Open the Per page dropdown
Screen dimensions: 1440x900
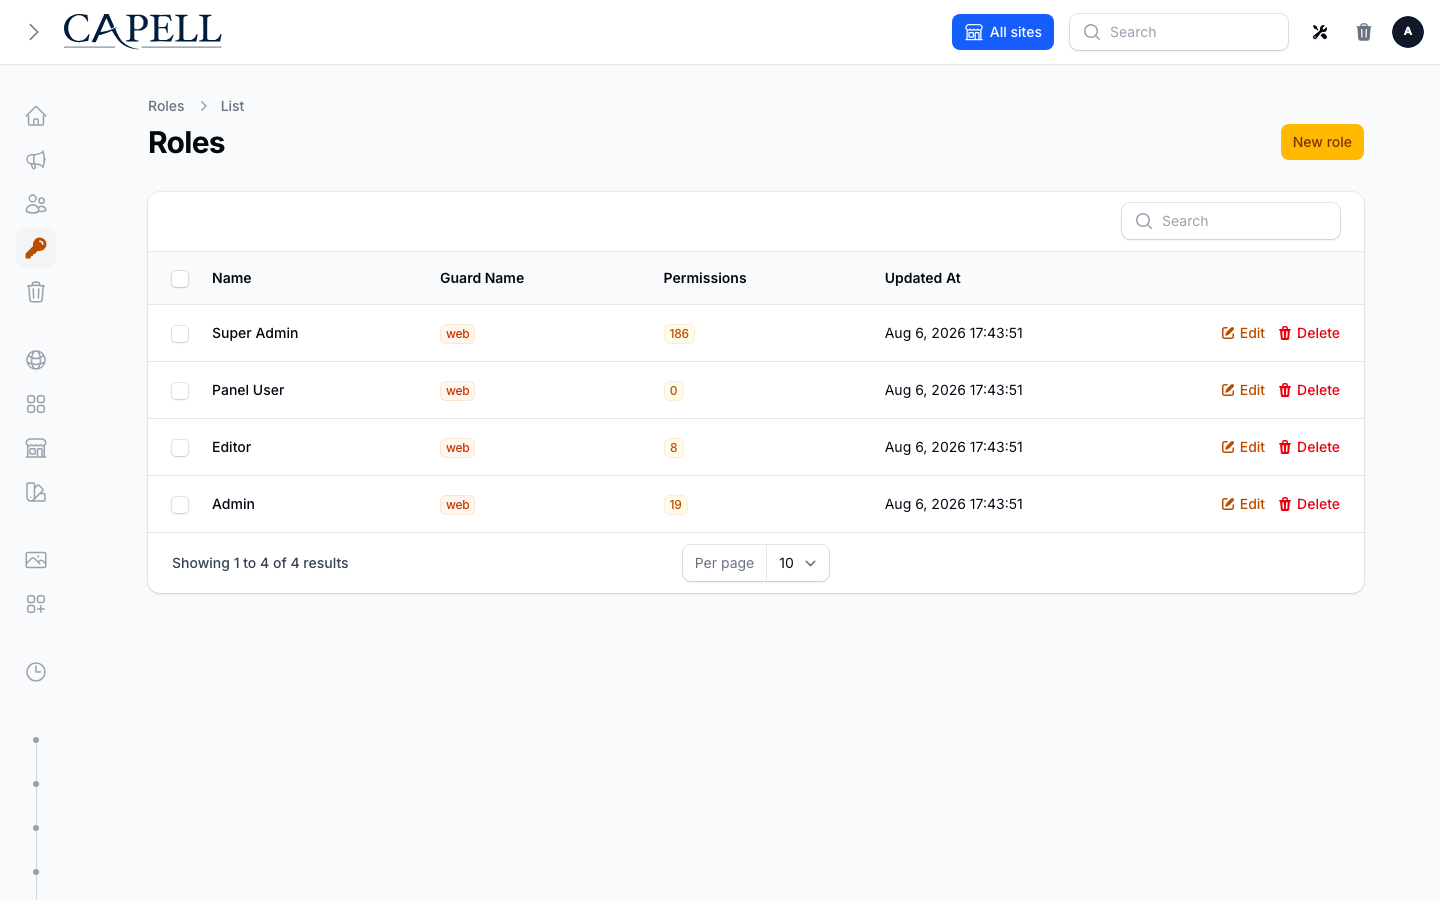click(x=798, y=563)
